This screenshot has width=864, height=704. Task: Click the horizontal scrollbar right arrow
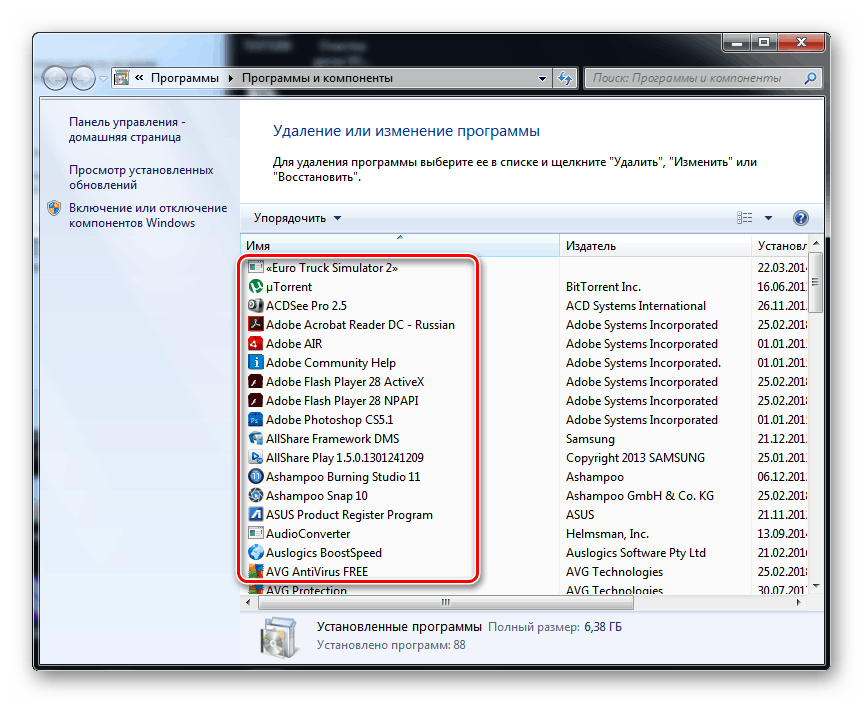coord(799,603)
